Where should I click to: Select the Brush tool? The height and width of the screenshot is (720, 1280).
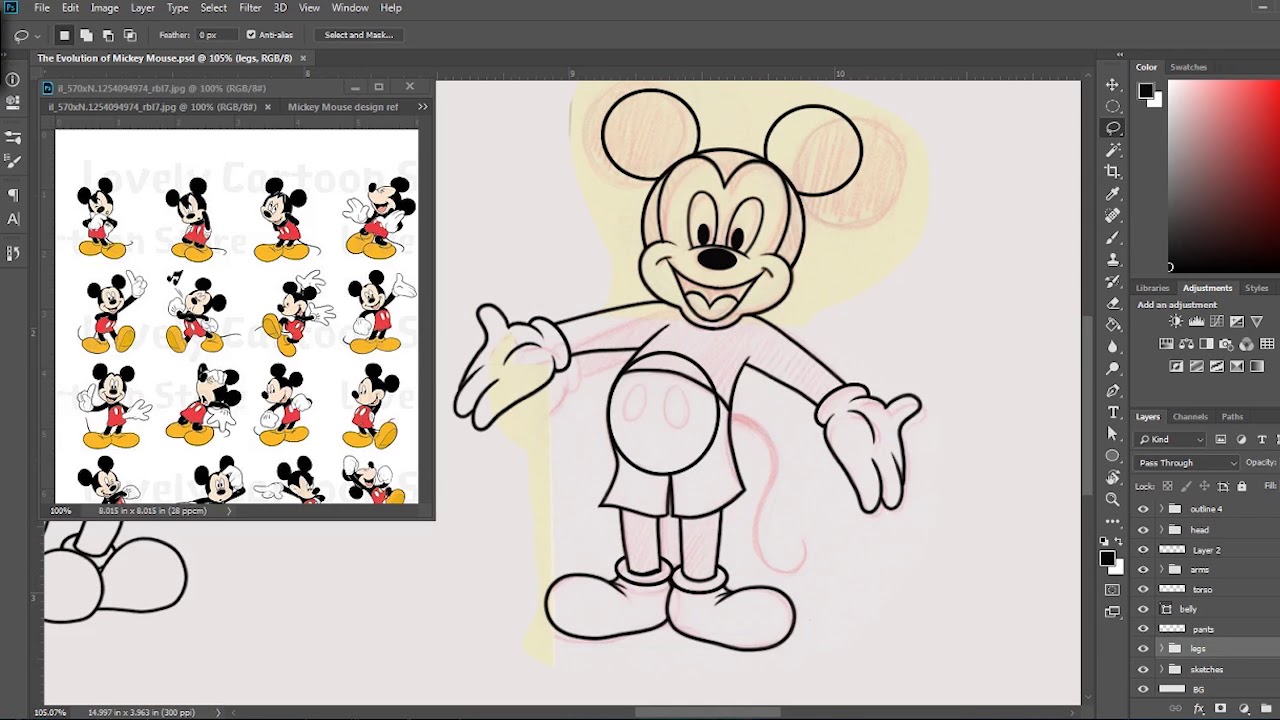pyautogui.click(x=1113, y=238)
